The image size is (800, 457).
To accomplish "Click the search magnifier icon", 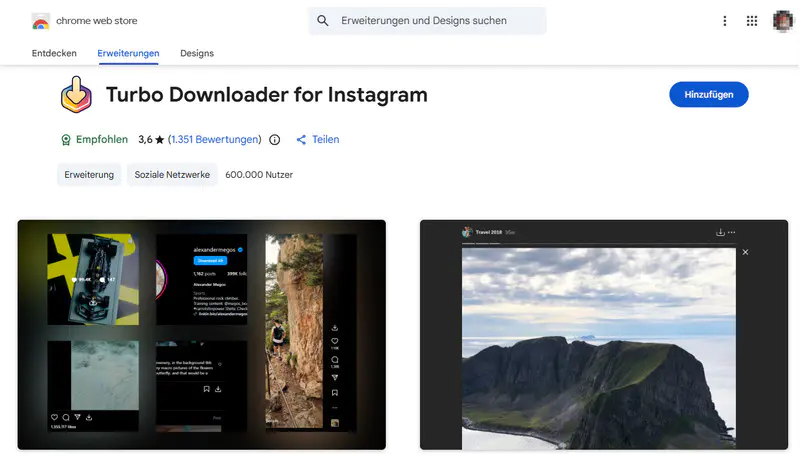I will [x=322, y=21].
